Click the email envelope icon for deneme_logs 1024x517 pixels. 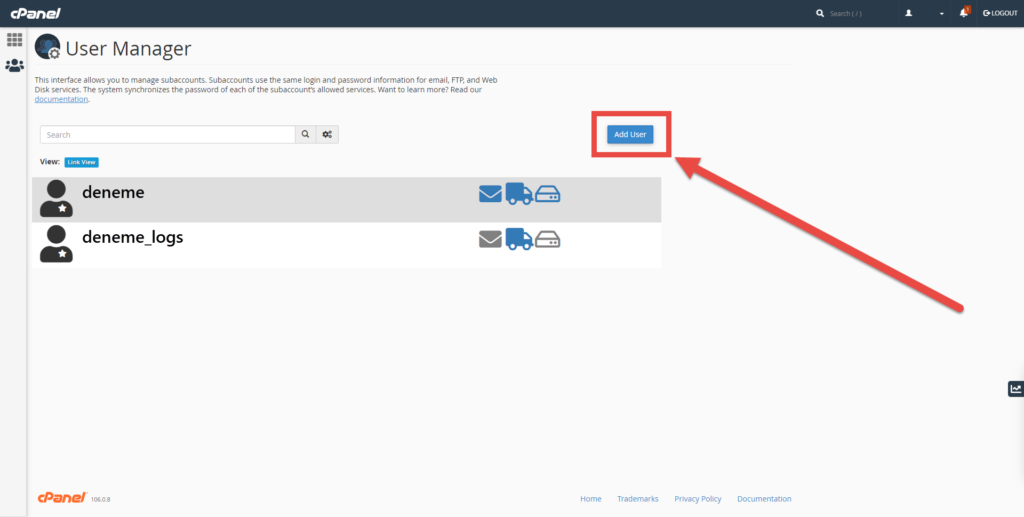point(490,239)
